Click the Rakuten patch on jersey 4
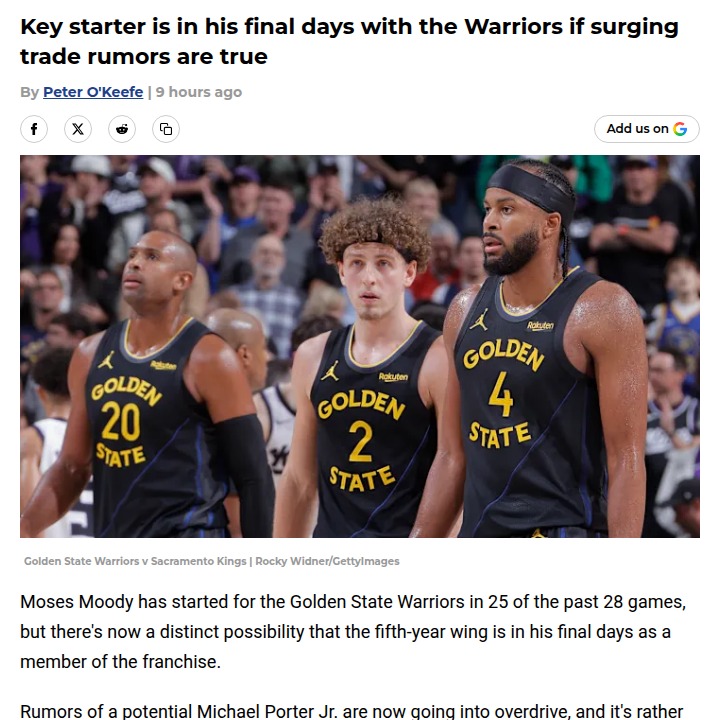Viewport: 720px width, 720px height. tap(540, 326)
